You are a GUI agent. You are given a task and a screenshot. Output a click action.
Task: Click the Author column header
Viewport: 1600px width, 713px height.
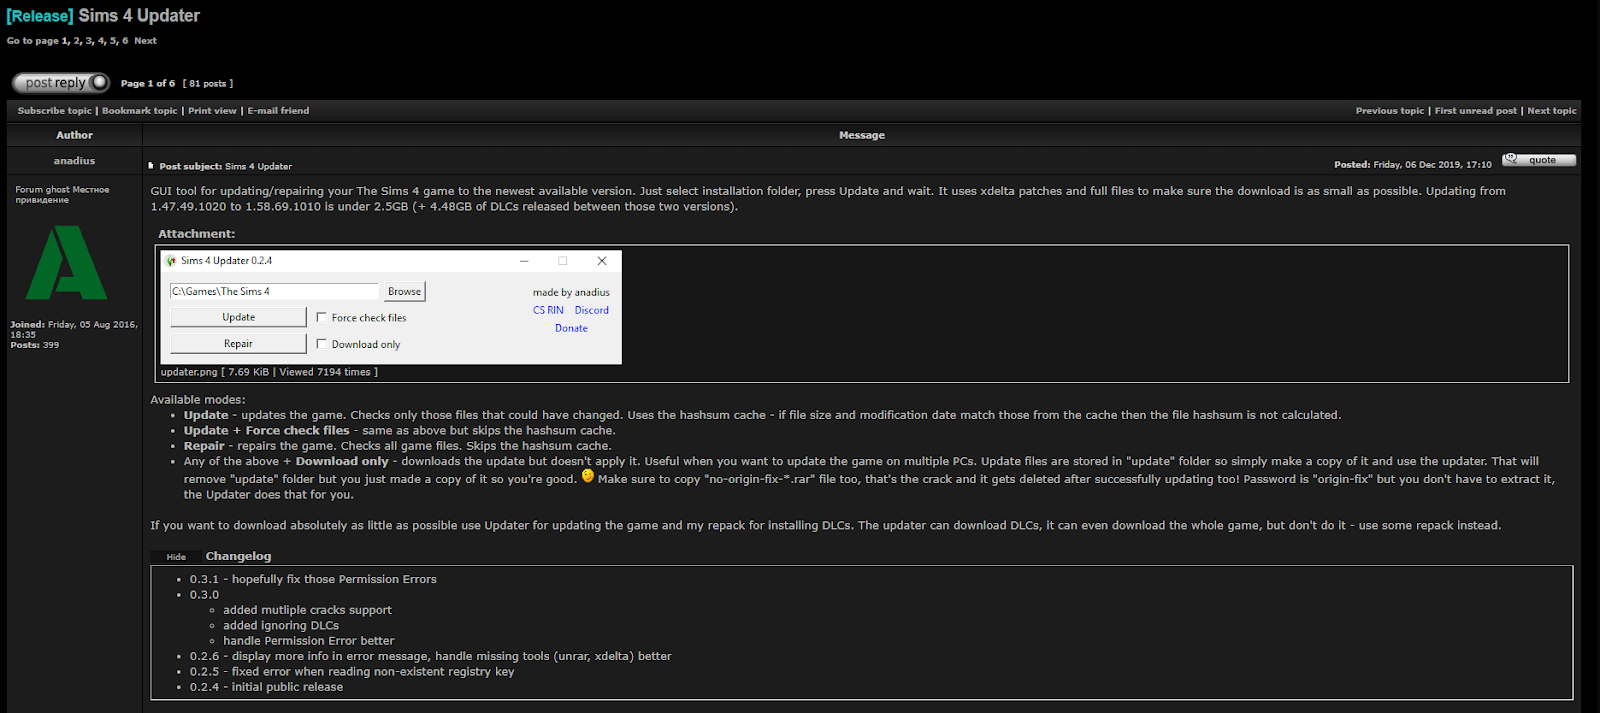(74, 135)
